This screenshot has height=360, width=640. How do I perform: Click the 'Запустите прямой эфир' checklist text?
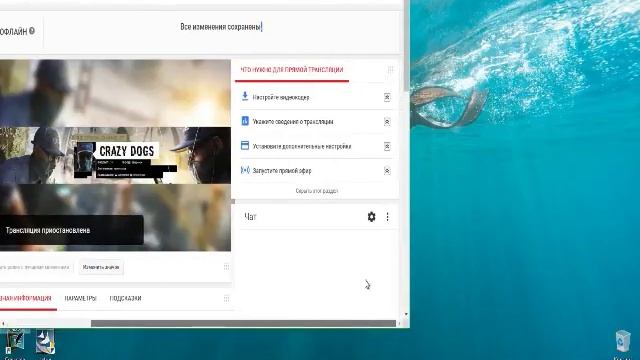pyautogui.click(x=282, y=171)
